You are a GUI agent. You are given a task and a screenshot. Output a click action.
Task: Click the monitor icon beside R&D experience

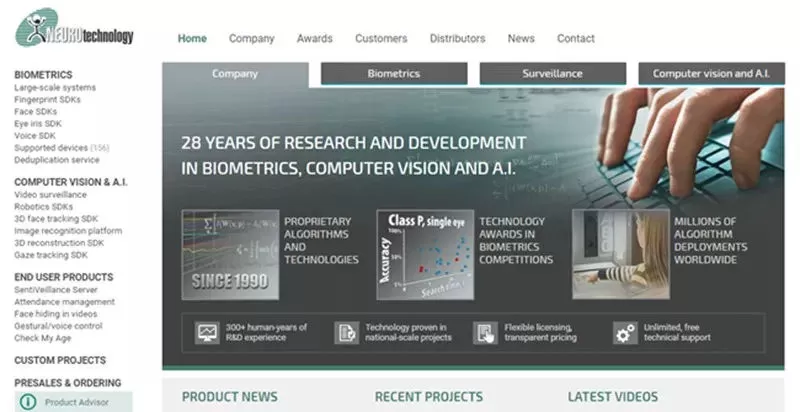(208, 332)
